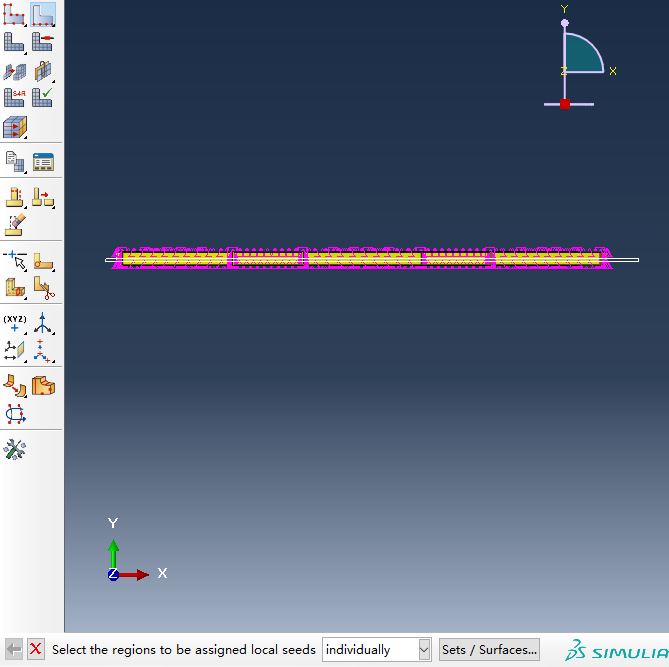This screenshot has width=669, height=667.
Task: Open the wrench and screwdriver tools icon
Action: [15, 449]
